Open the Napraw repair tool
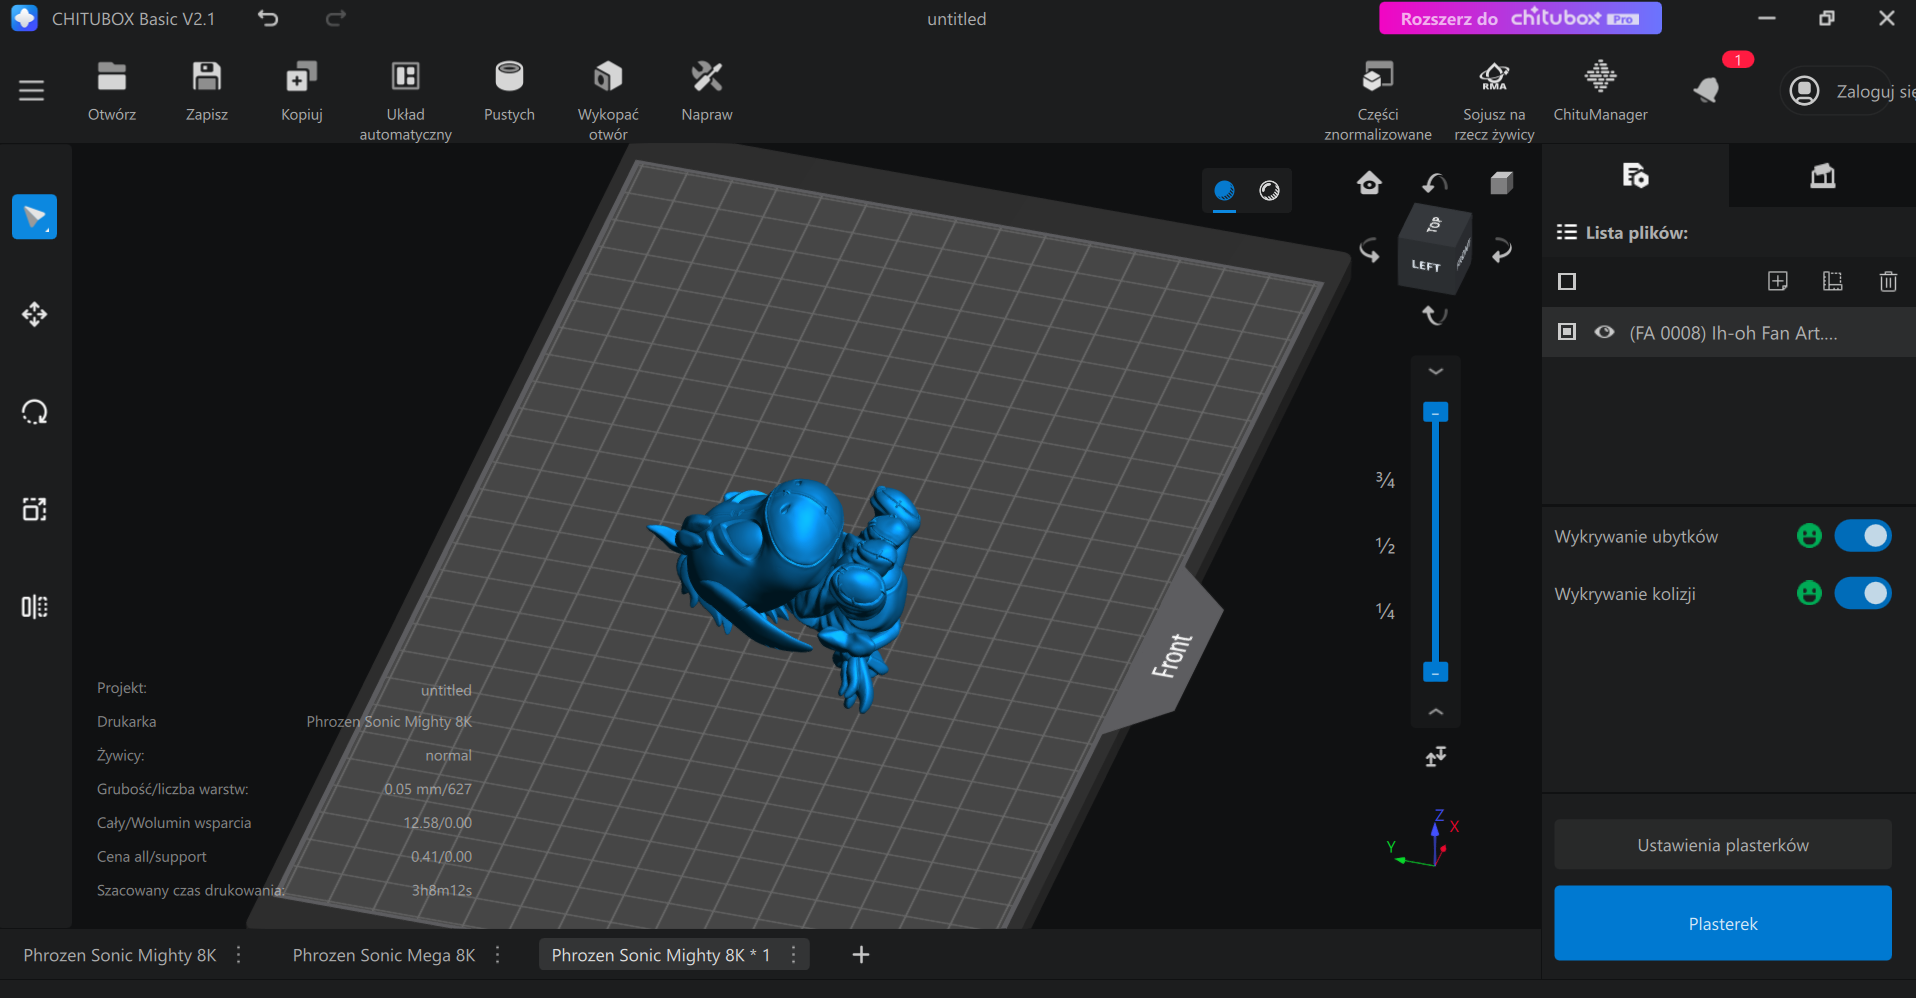This screenshot has height=998, width=1916. (707, 92)
